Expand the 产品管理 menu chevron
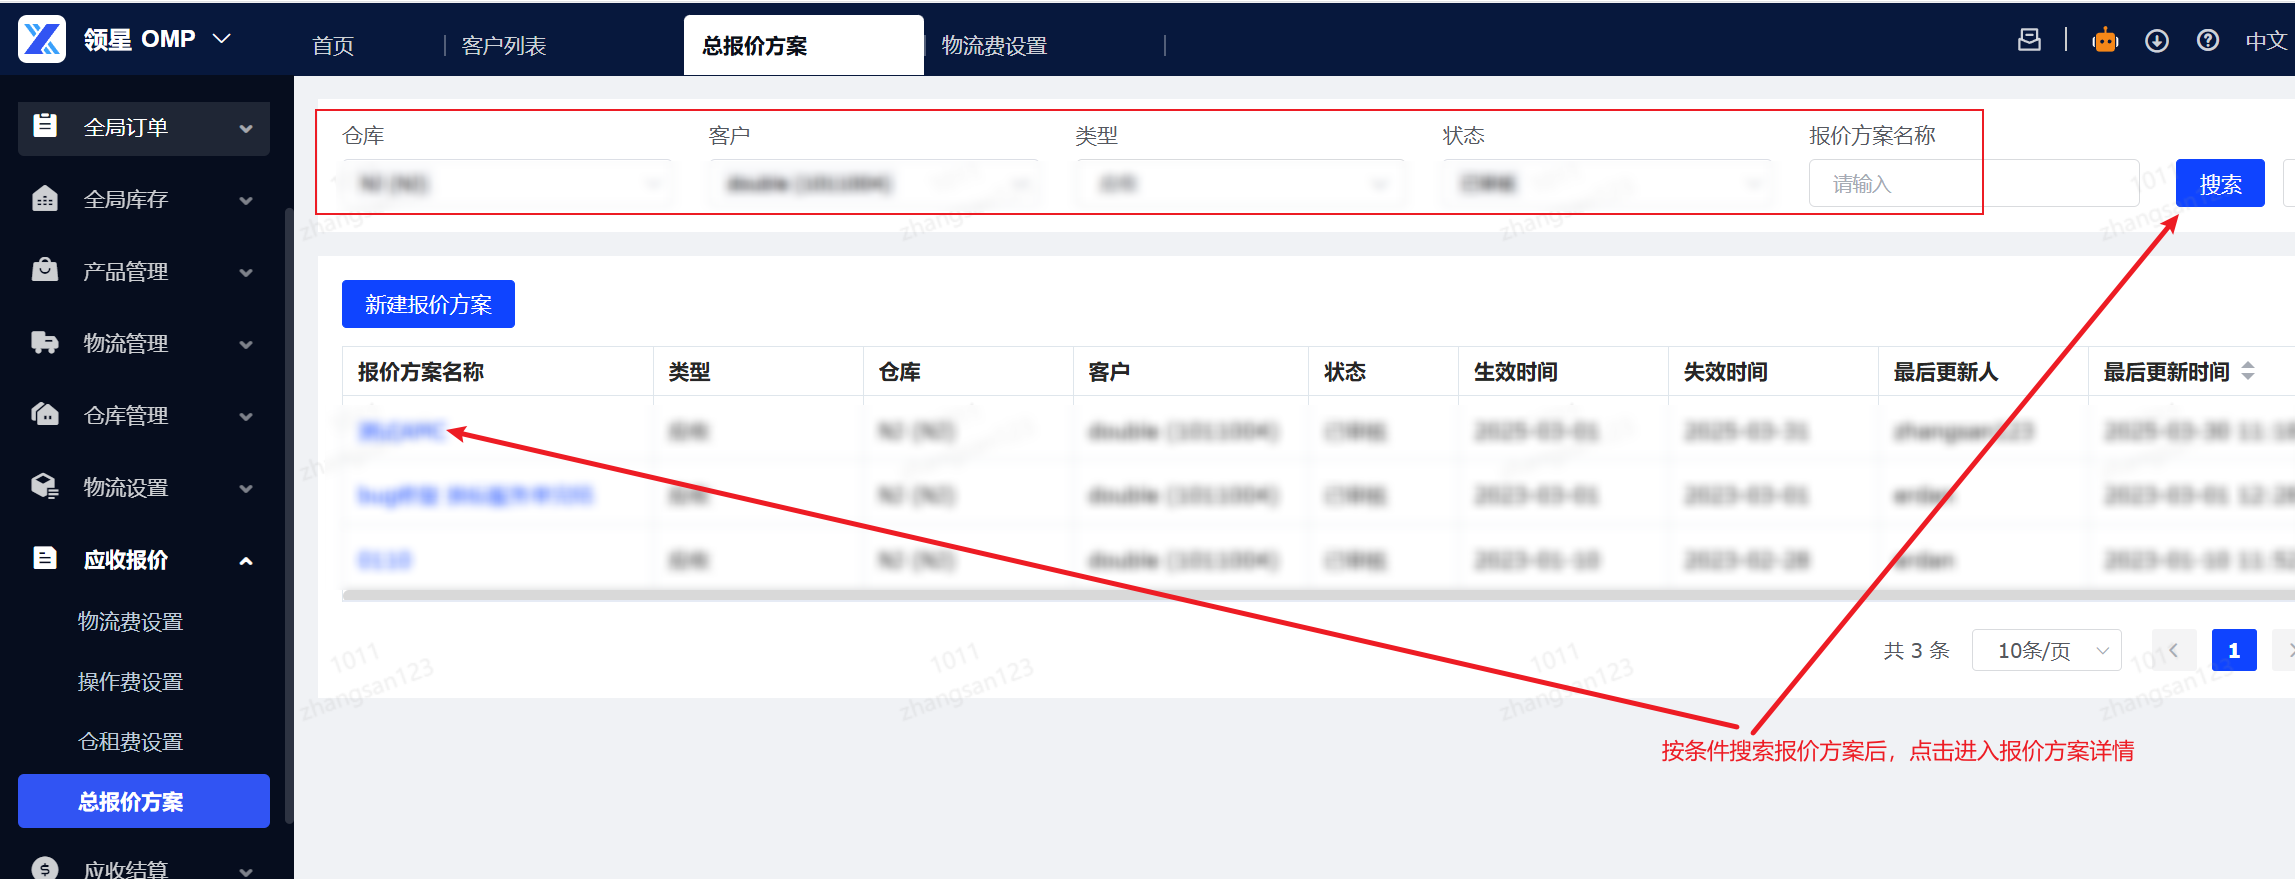 click(x=246, y=273)
